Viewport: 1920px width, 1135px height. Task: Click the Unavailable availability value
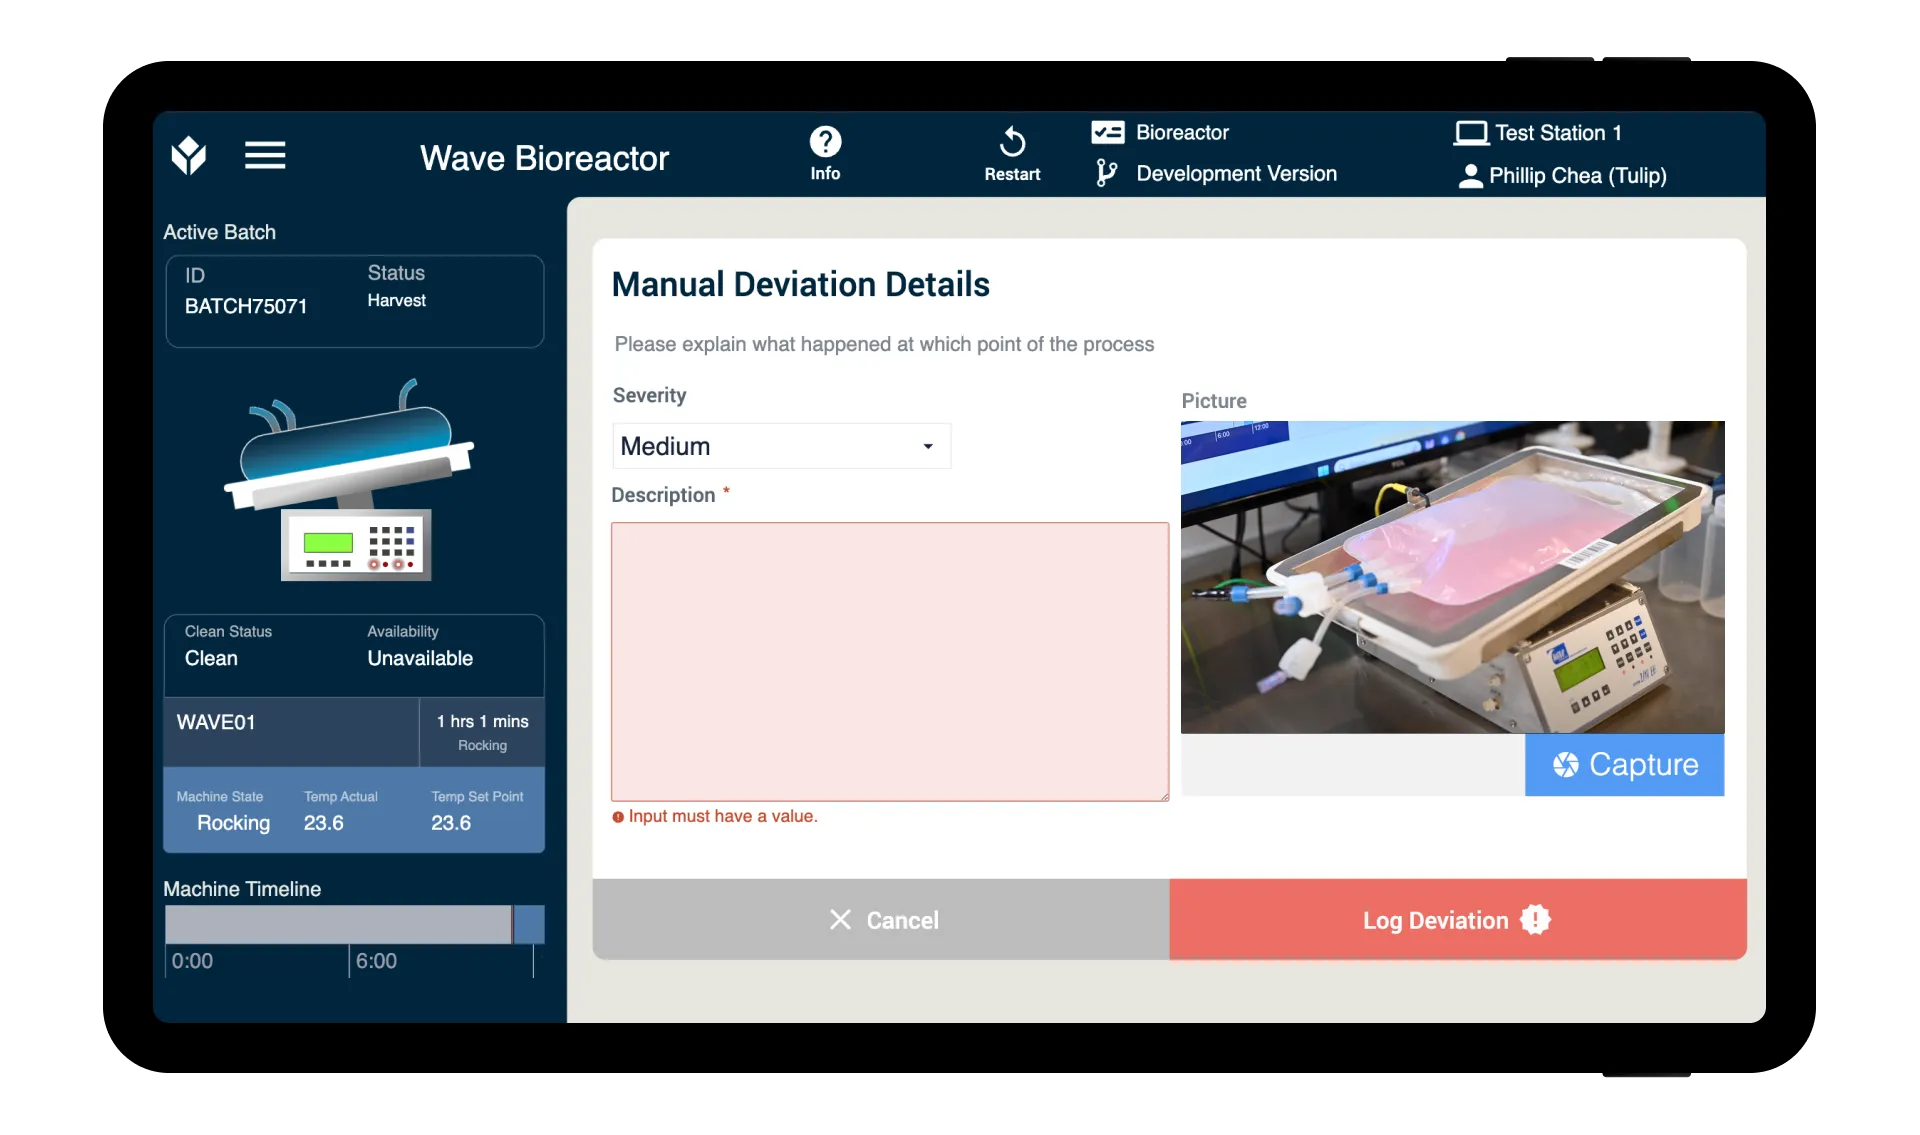(420, 659)
